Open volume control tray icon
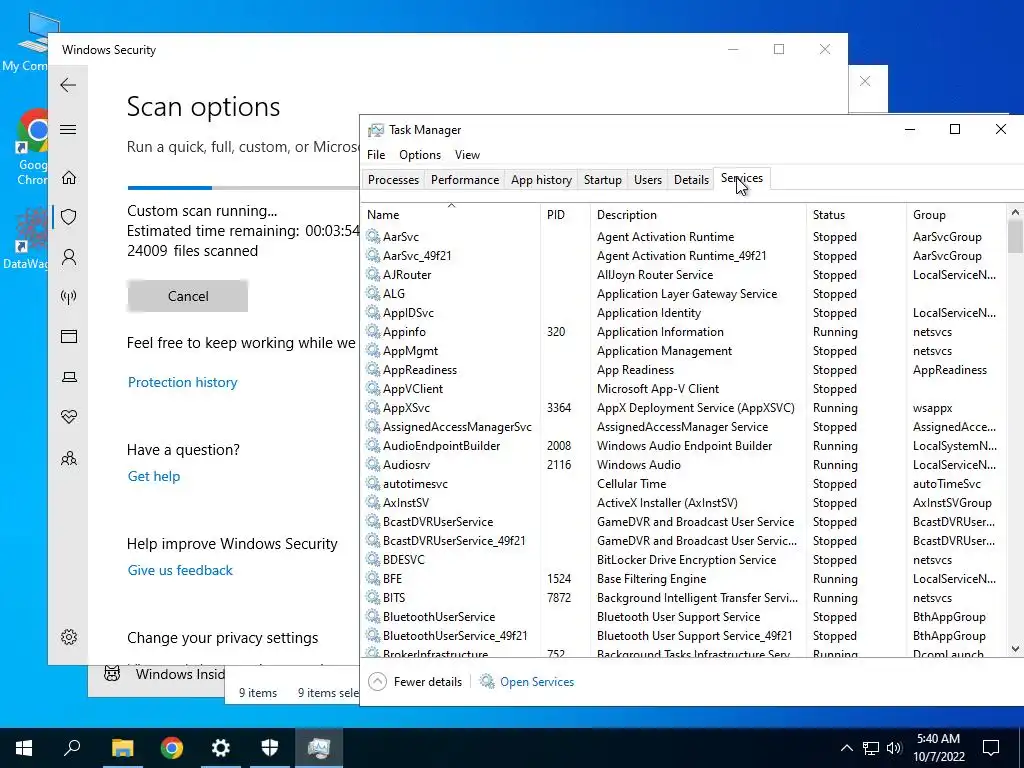 click(894, 748)
